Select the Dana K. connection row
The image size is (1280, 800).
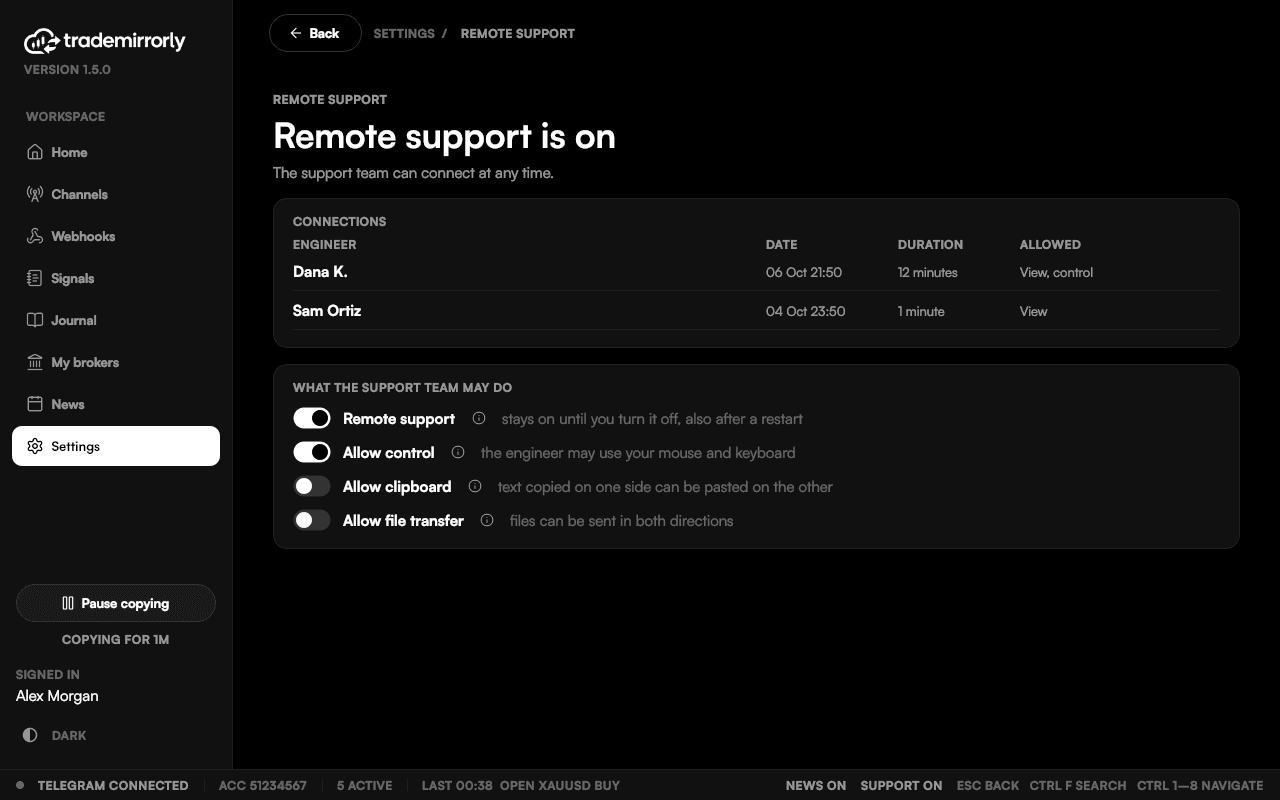coord(756,272)
